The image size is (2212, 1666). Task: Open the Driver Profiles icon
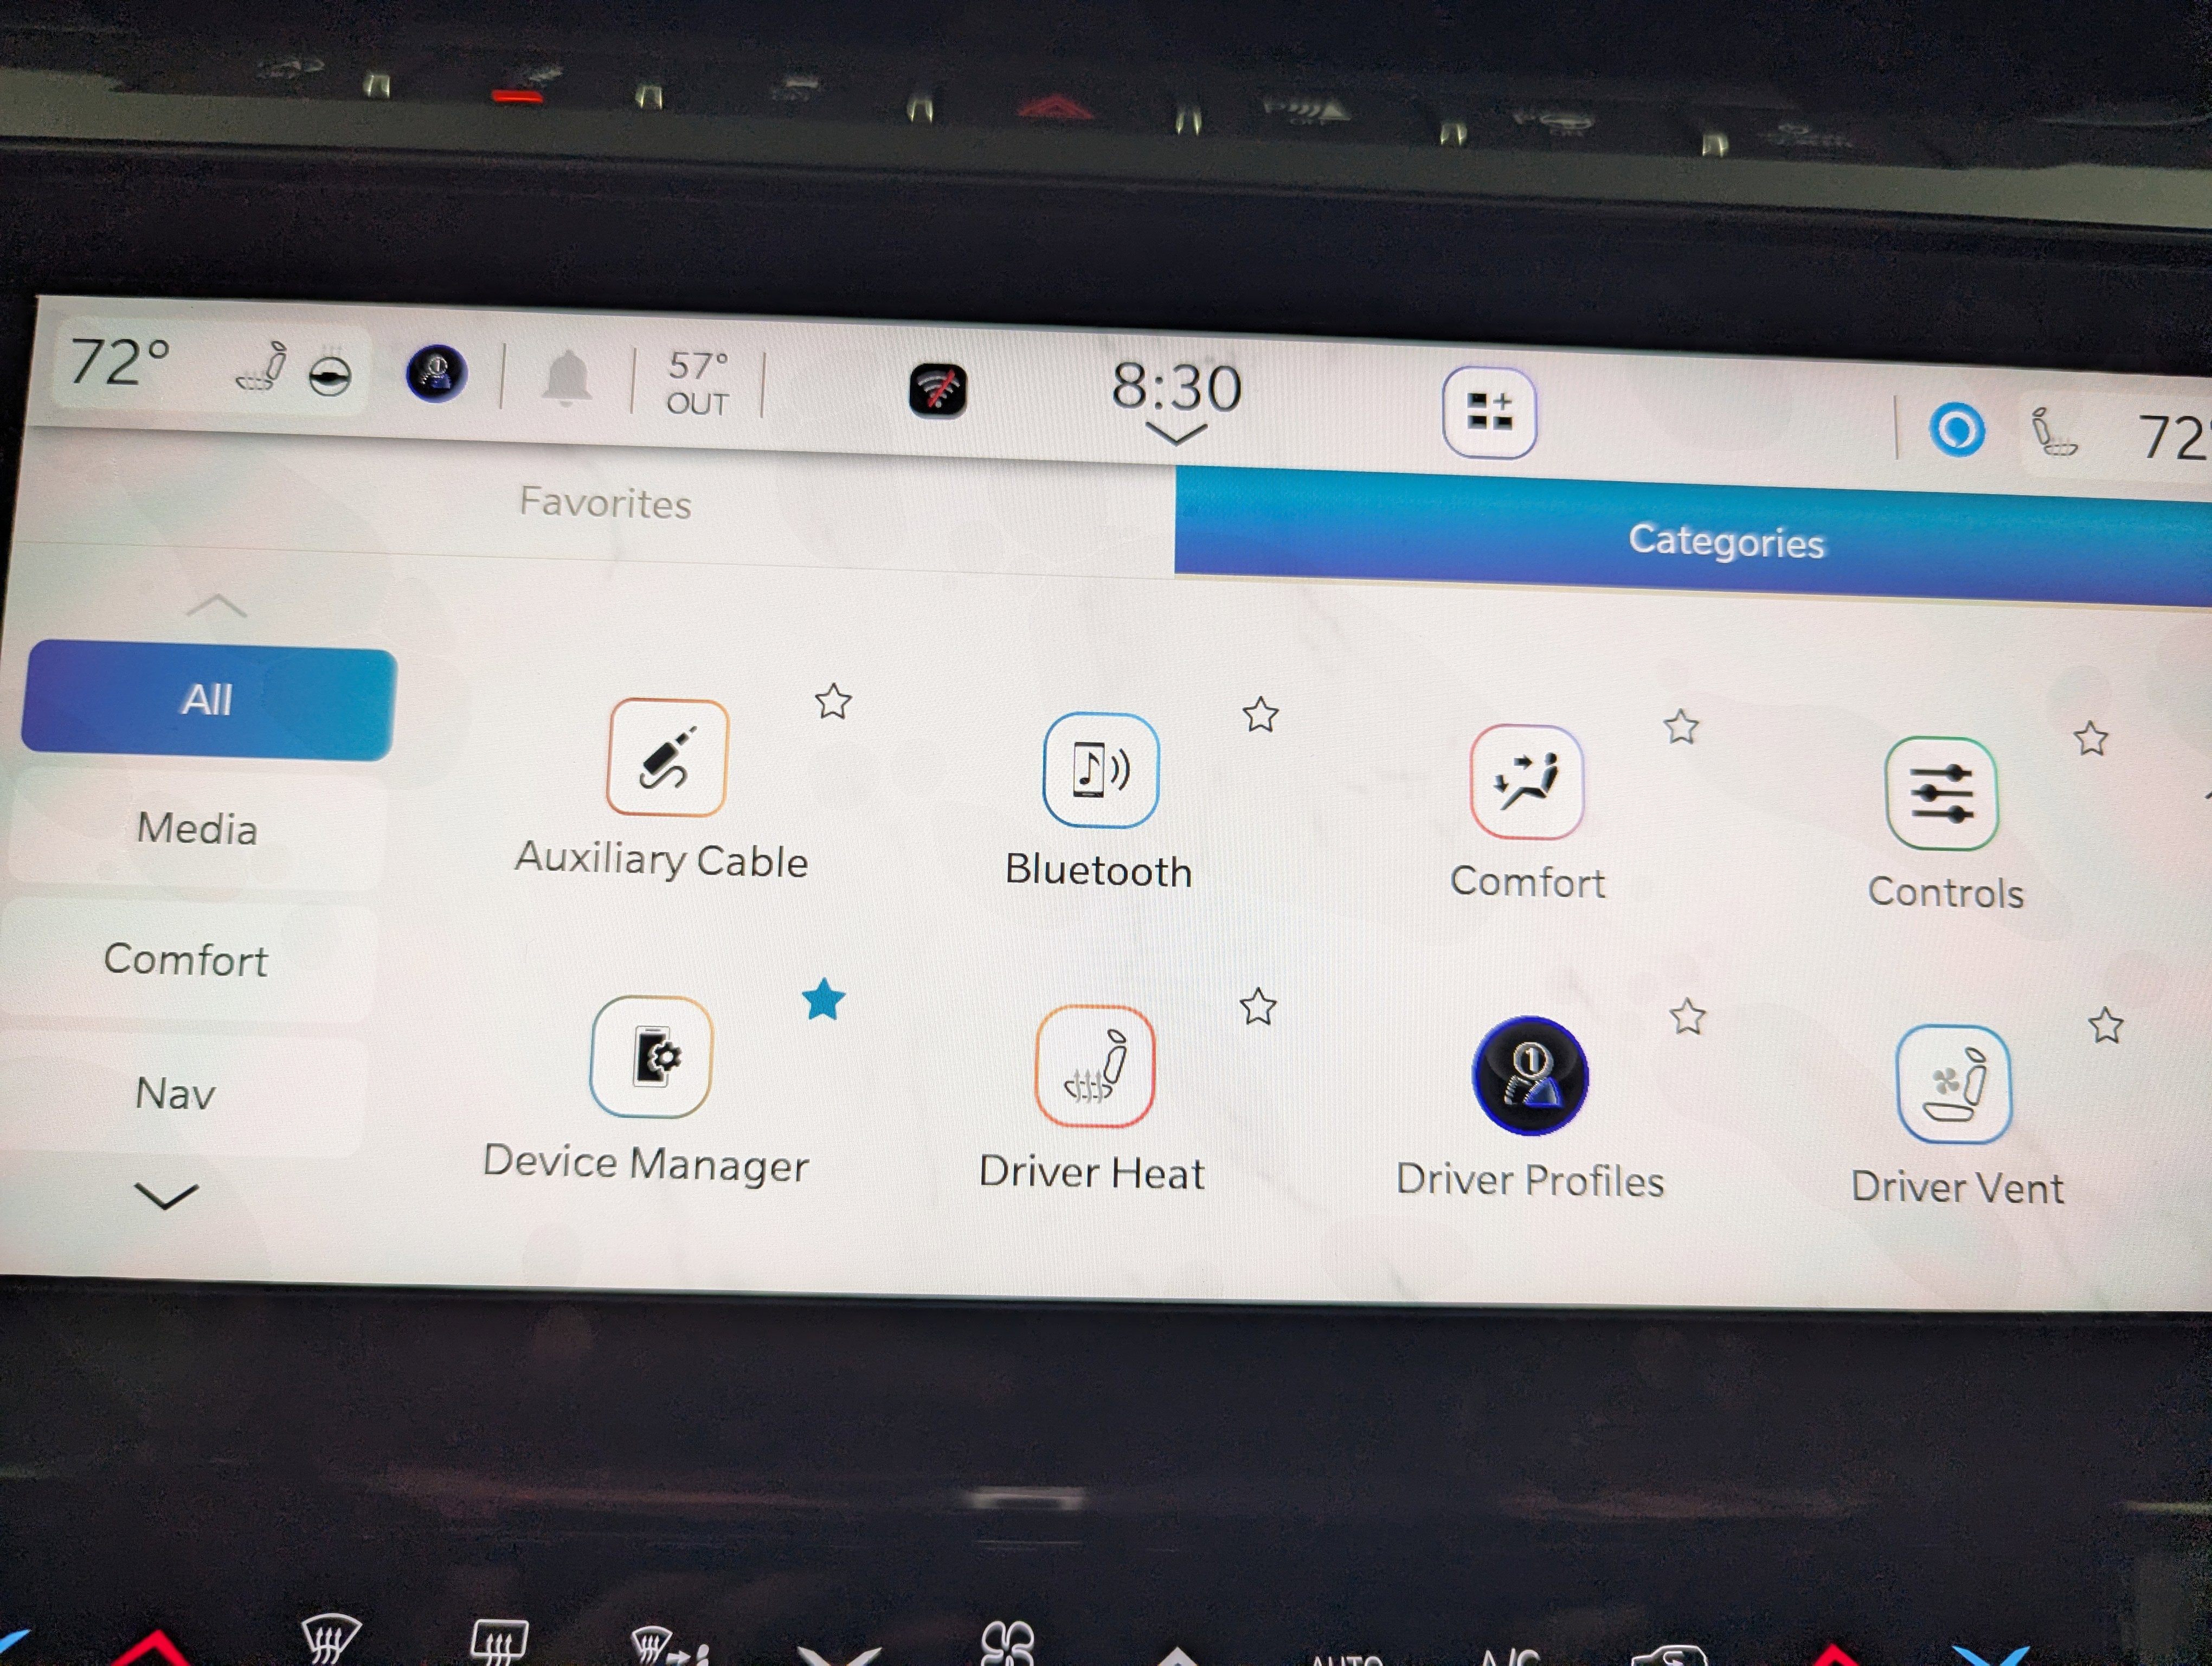1529,1076
